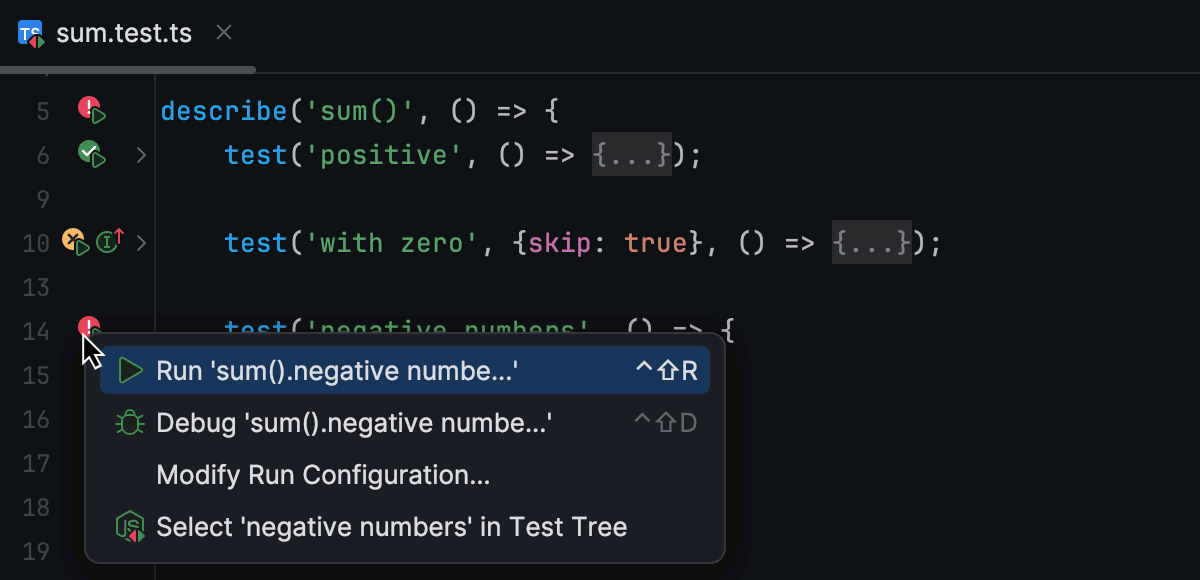Click the passed-test run icon on line 6
The image size is (1200, 580).
click(x=92, y=155)
